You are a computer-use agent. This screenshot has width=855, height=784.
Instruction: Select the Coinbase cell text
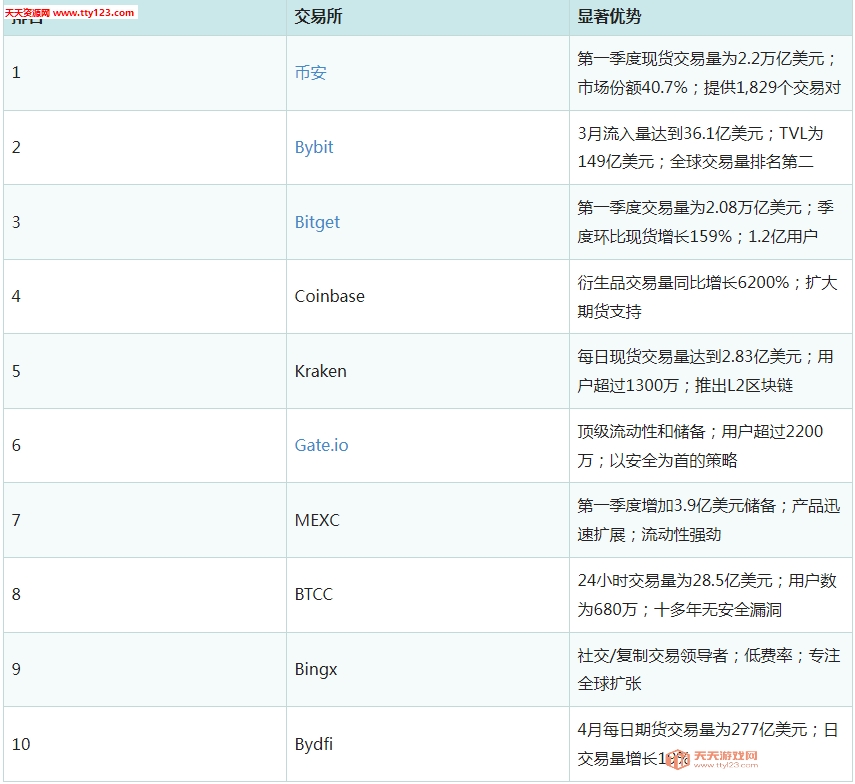pos(329,296)
